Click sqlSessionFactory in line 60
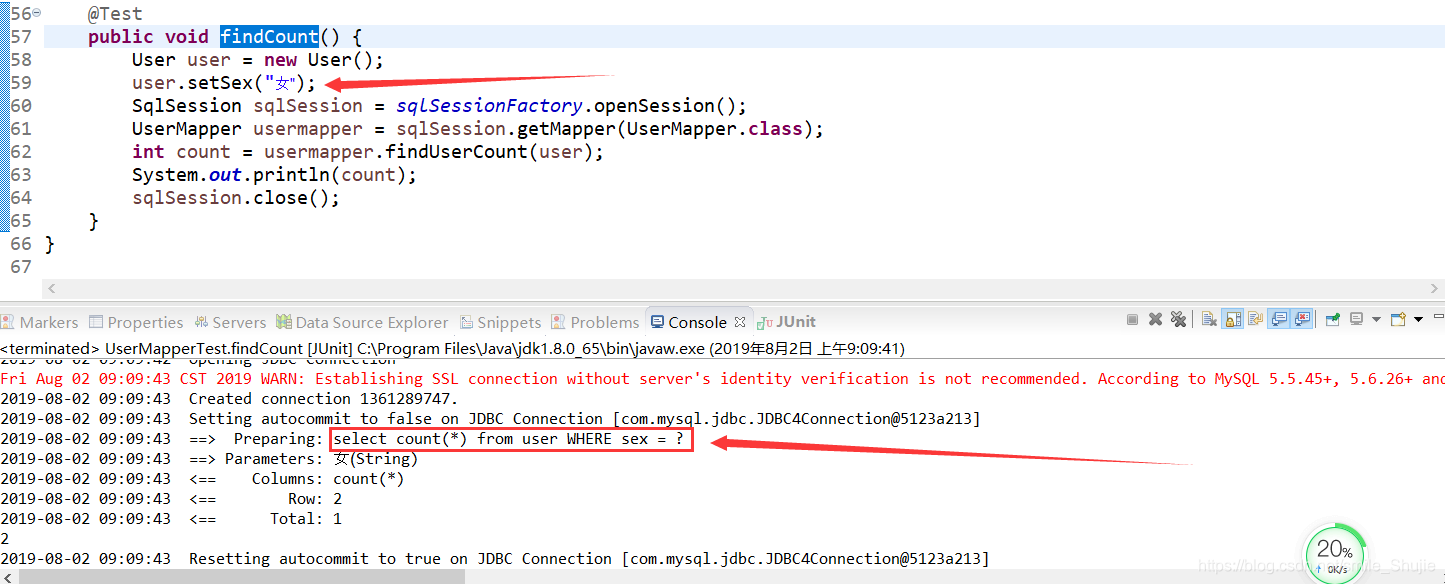The width and height of the screenshot is (1445, 584). click(x=489, y=106)
